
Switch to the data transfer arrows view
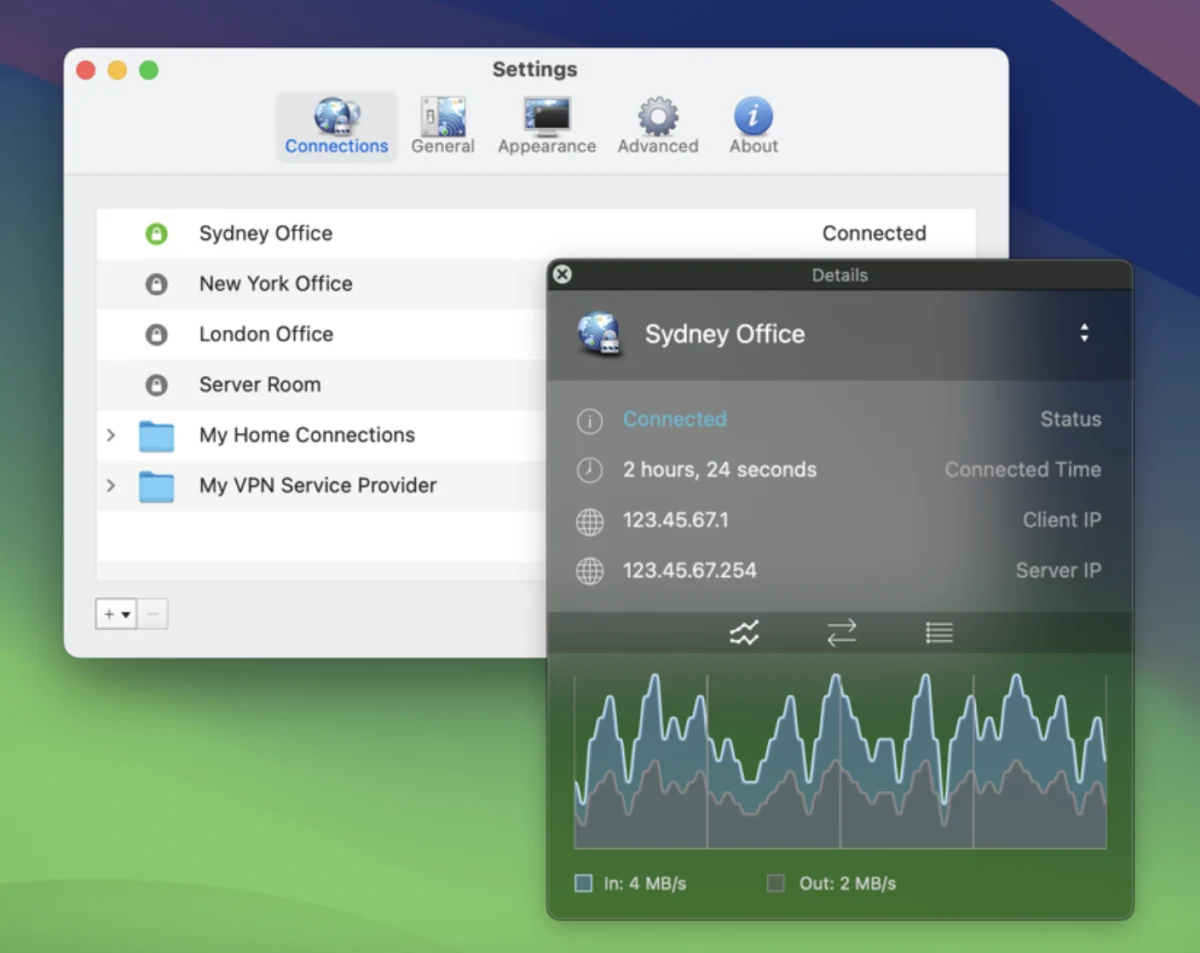coord(841,632)
